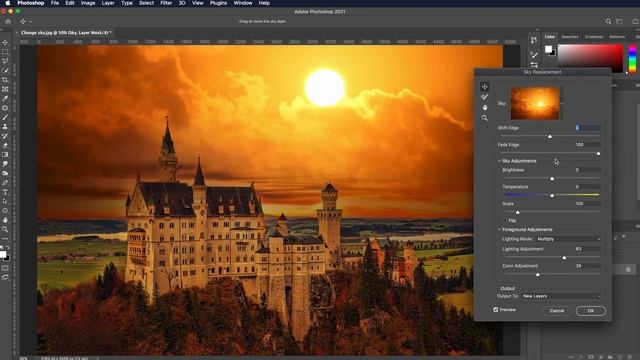The width and height of the screenshot is (640, 360).
Task: Click the Scale value field
Action: coord(588,204)
